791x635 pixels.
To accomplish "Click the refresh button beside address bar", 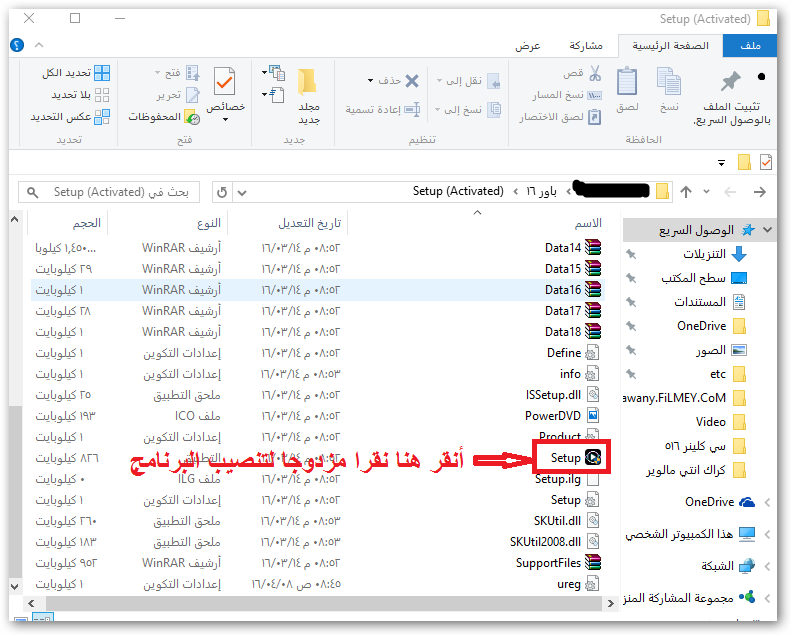I will pyautogui.click(x=222, y=192).
